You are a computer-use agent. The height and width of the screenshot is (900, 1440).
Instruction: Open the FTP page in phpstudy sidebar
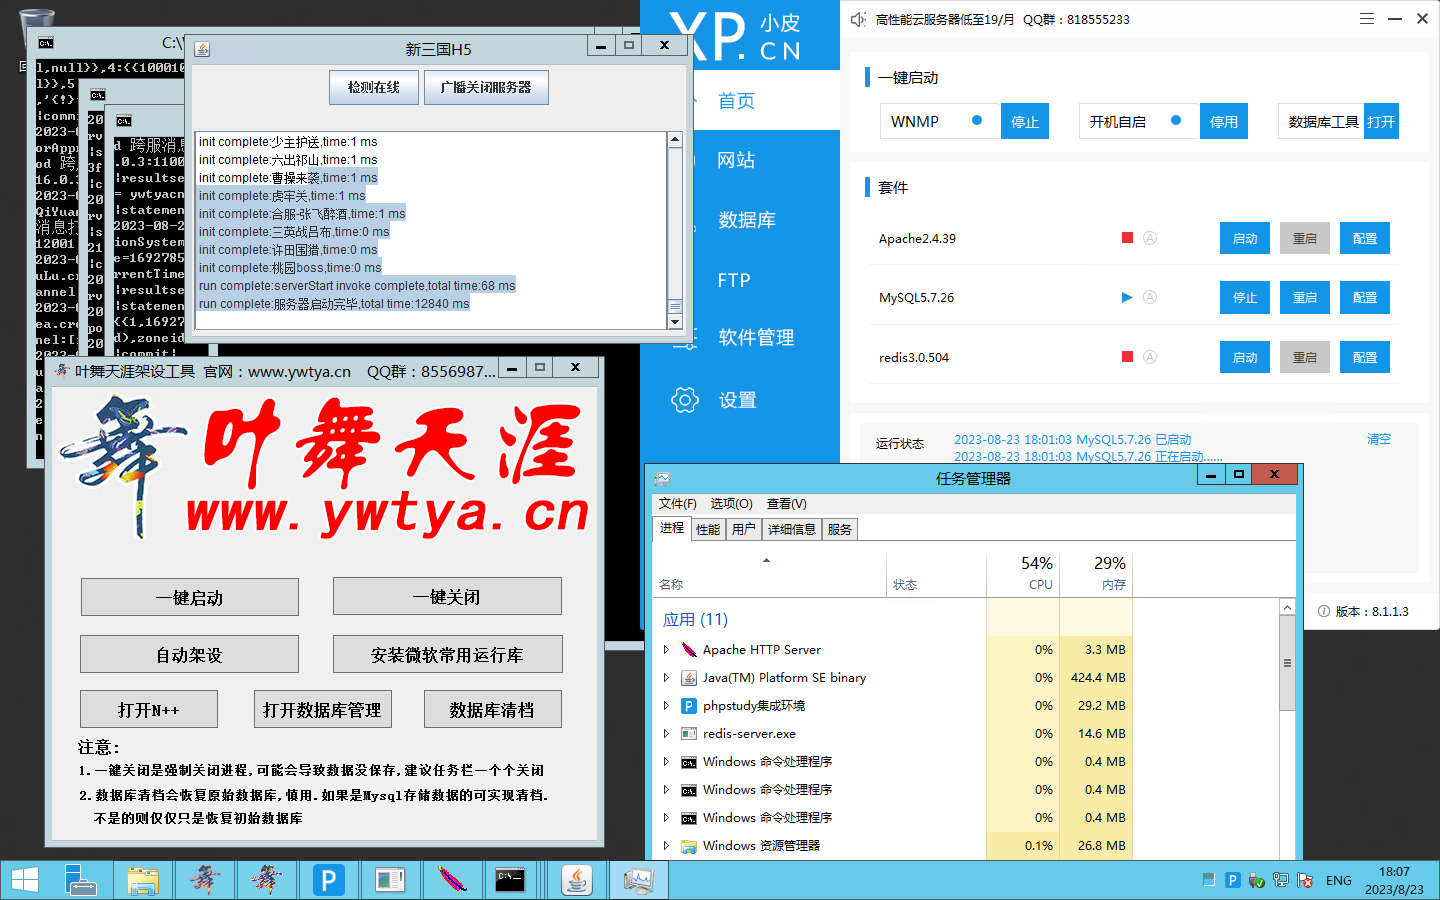734,280
